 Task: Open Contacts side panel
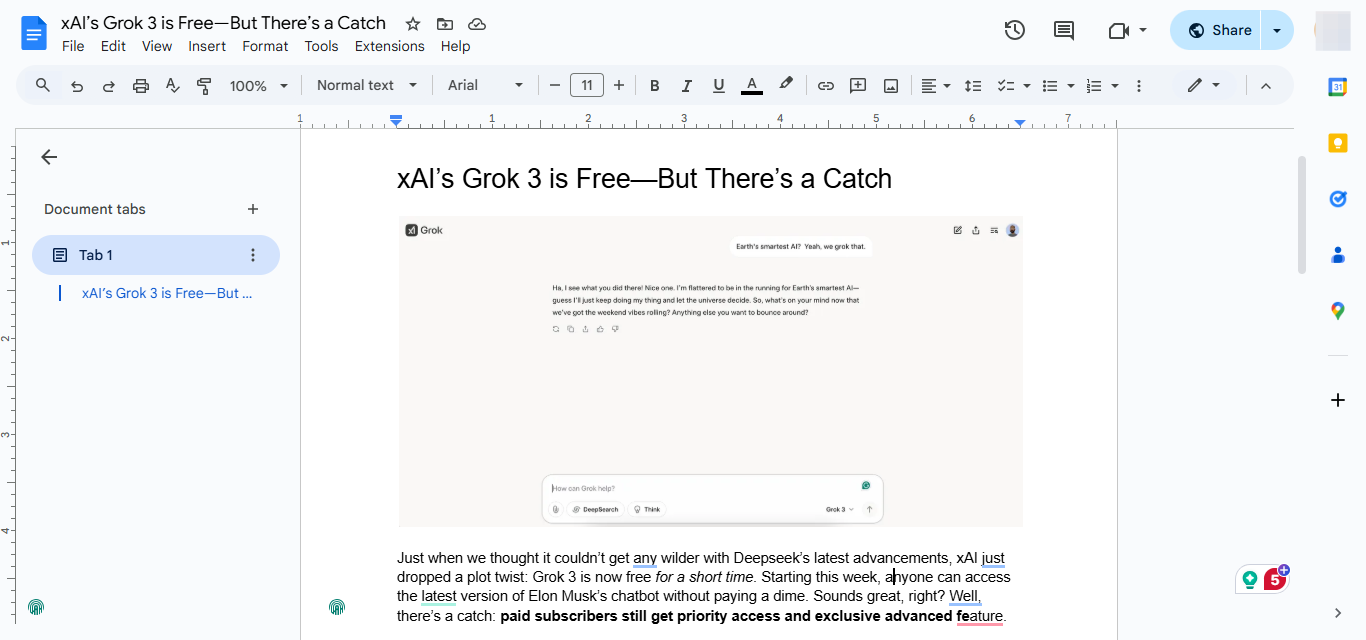pyautogui.click(x=1338, y=255)
